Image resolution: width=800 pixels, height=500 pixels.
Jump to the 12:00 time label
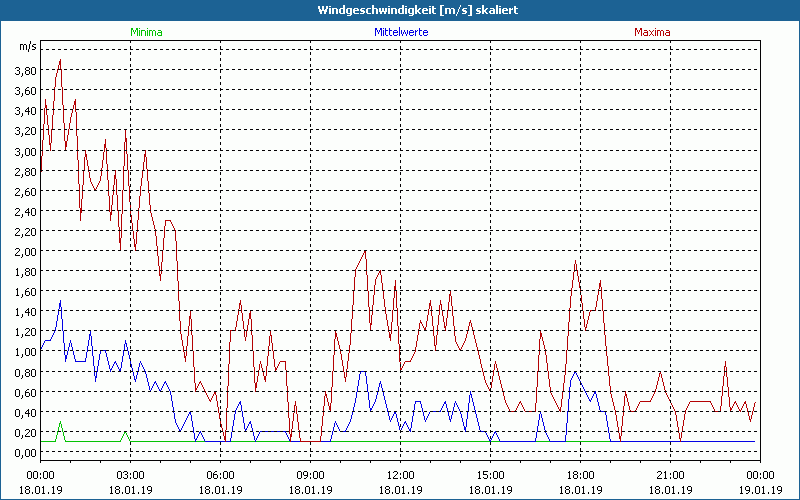400,475
